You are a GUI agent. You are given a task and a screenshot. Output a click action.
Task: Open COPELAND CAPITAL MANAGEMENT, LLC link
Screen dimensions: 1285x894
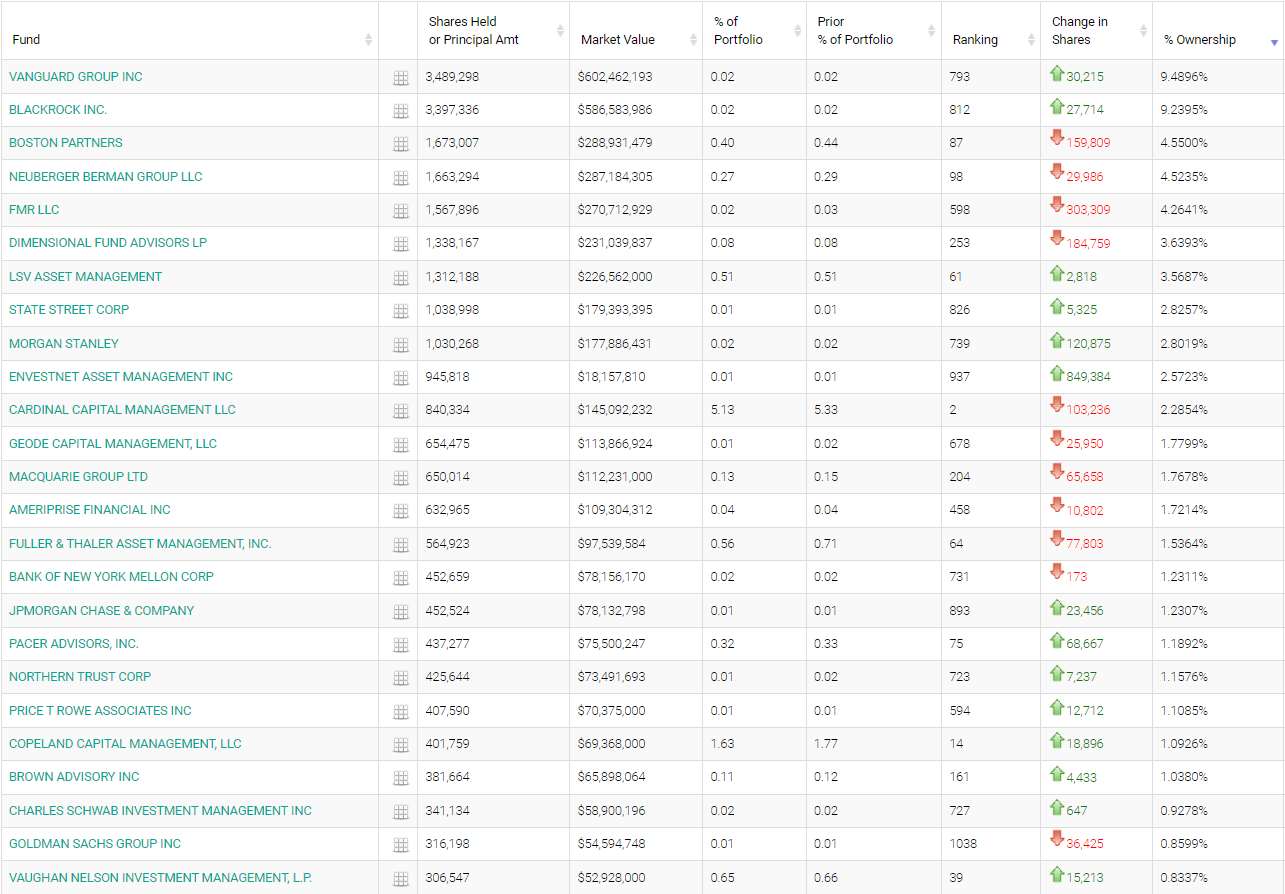(x=125, y=744)
